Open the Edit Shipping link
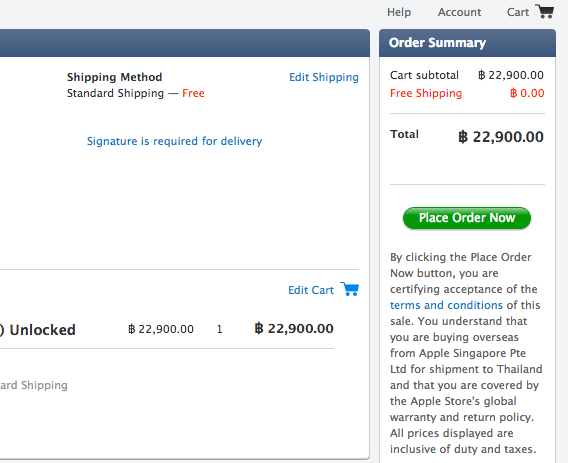The width and height of the screenshot is (568, 463). [324, 77]
